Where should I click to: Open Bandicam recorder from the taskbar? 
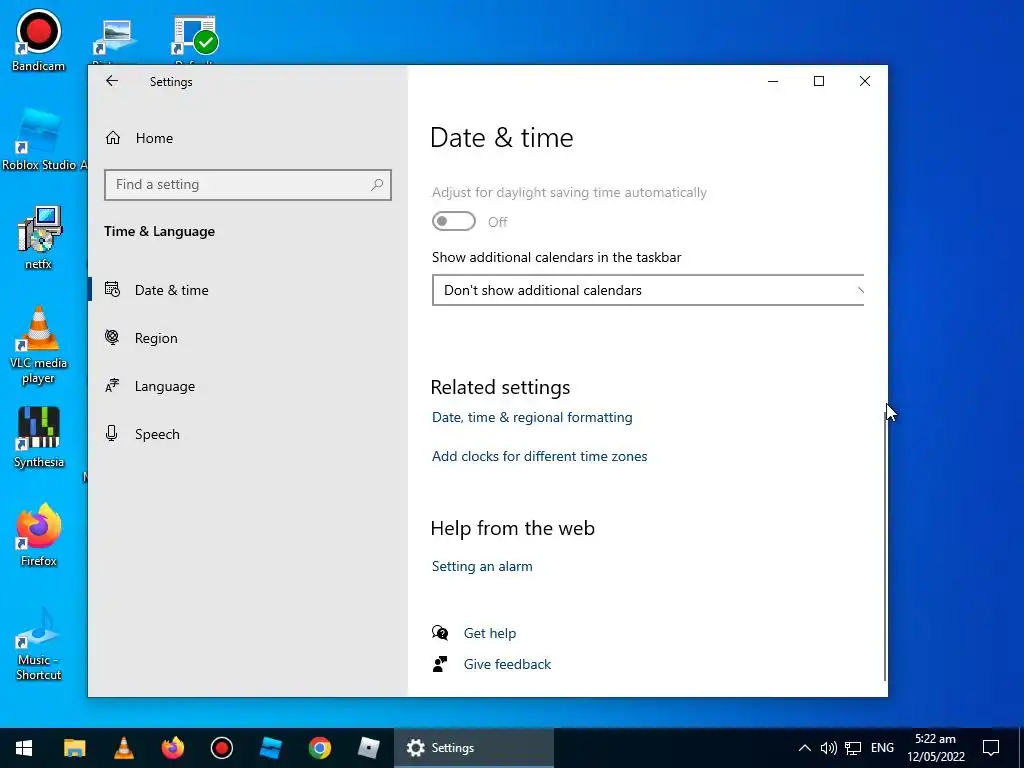coord(221,748)
